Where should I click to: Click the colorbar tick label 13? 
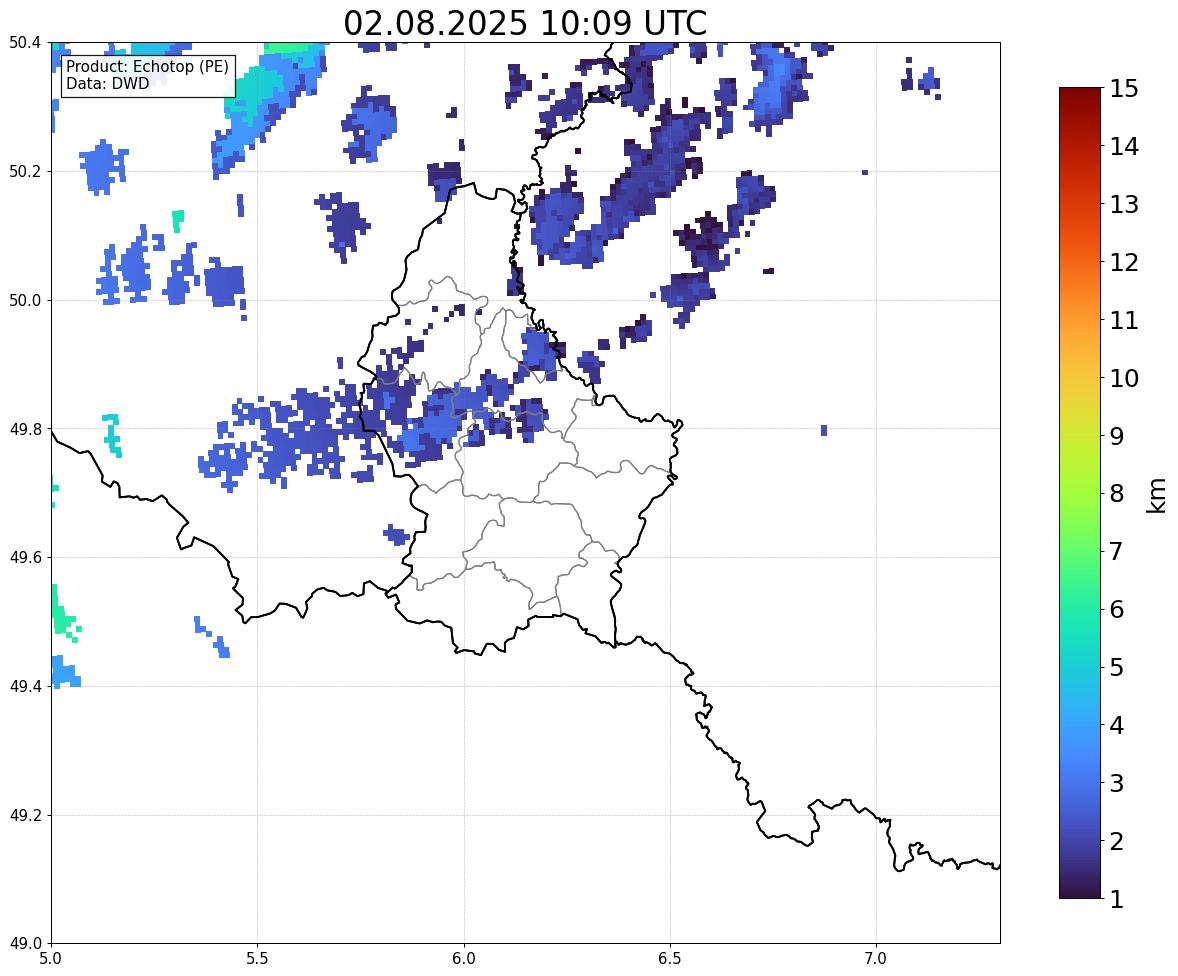coord(1124,204)
